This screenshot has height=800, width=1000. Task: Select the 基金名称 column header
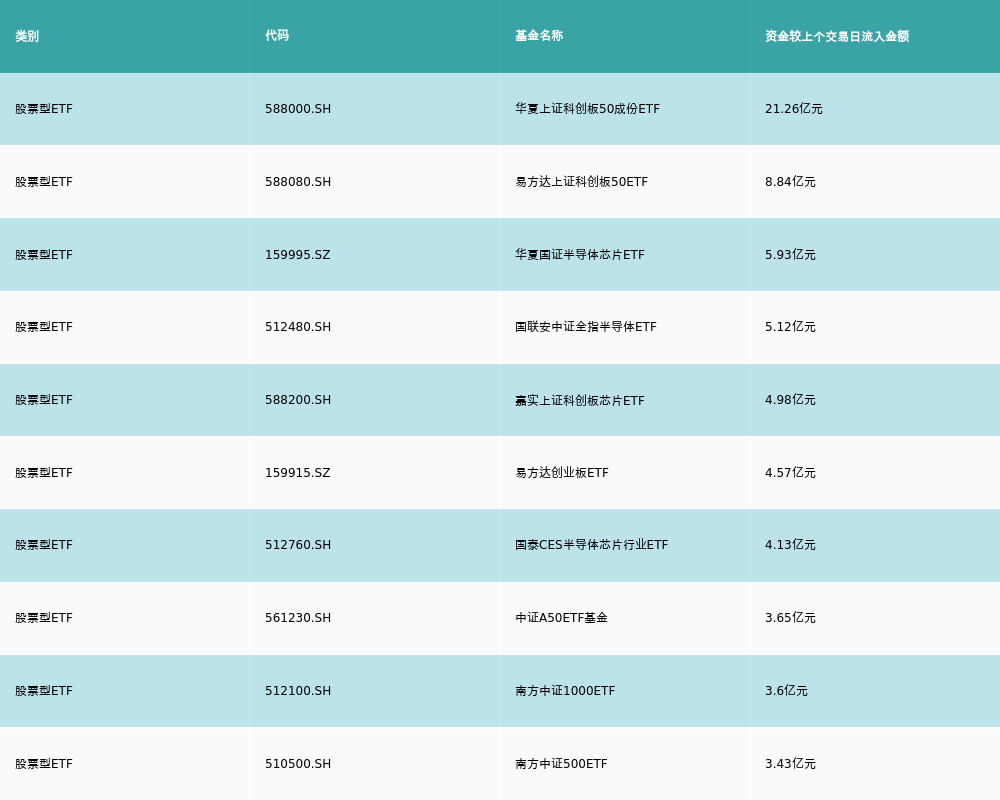pos(539,36)
